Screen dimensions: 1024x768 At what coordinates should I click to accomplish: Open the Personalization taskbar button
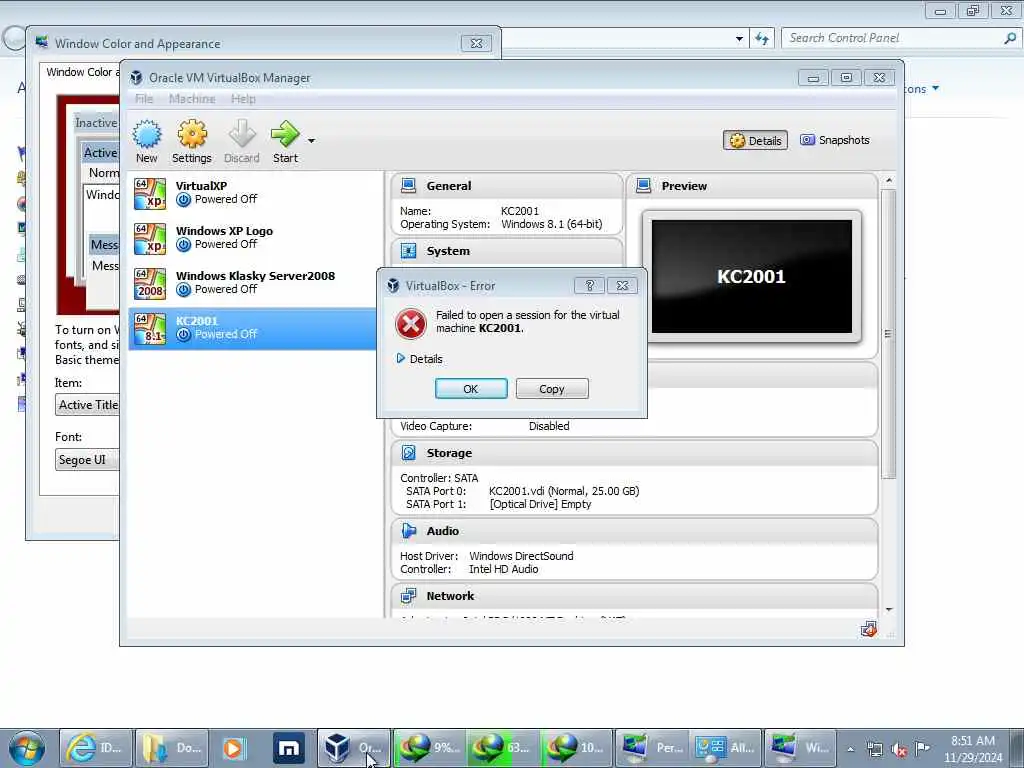pos(652,748)
